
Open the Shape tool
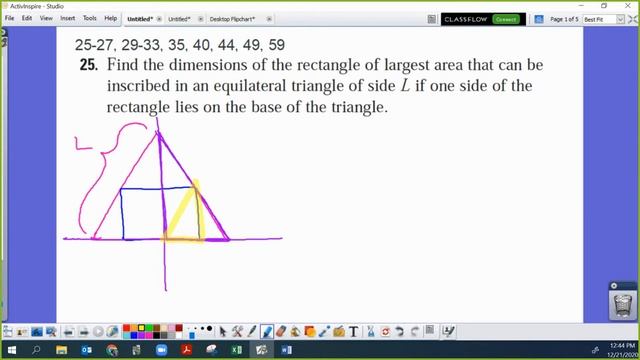(x=310, y=331)
